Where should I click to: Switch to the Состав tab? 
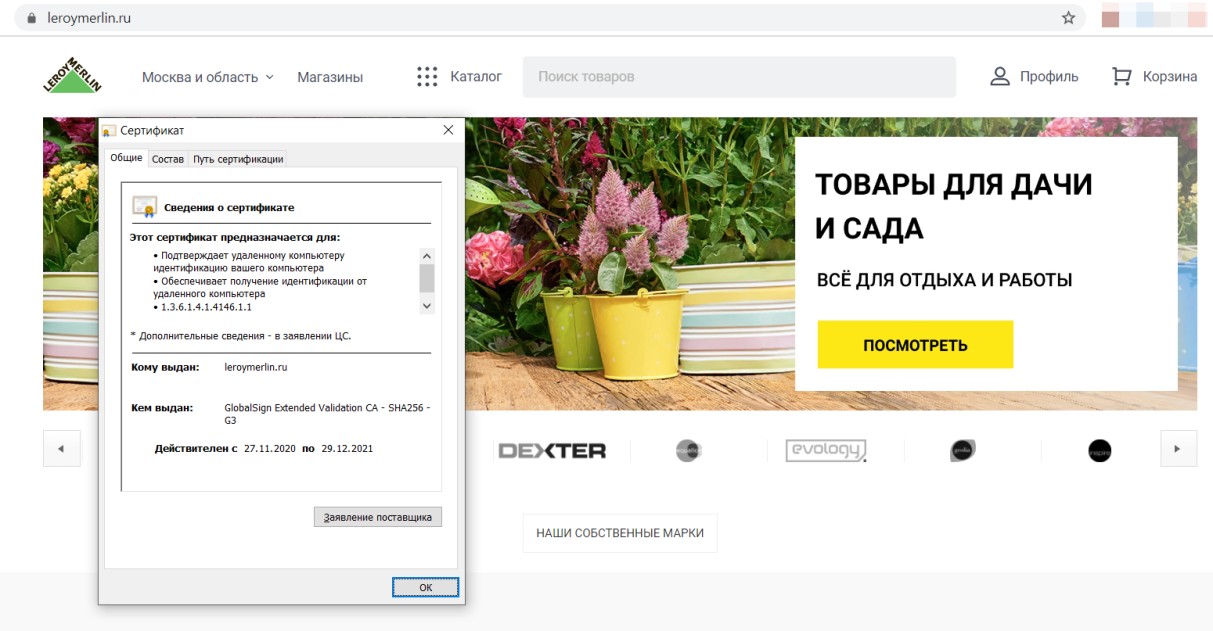coord(168,159)
